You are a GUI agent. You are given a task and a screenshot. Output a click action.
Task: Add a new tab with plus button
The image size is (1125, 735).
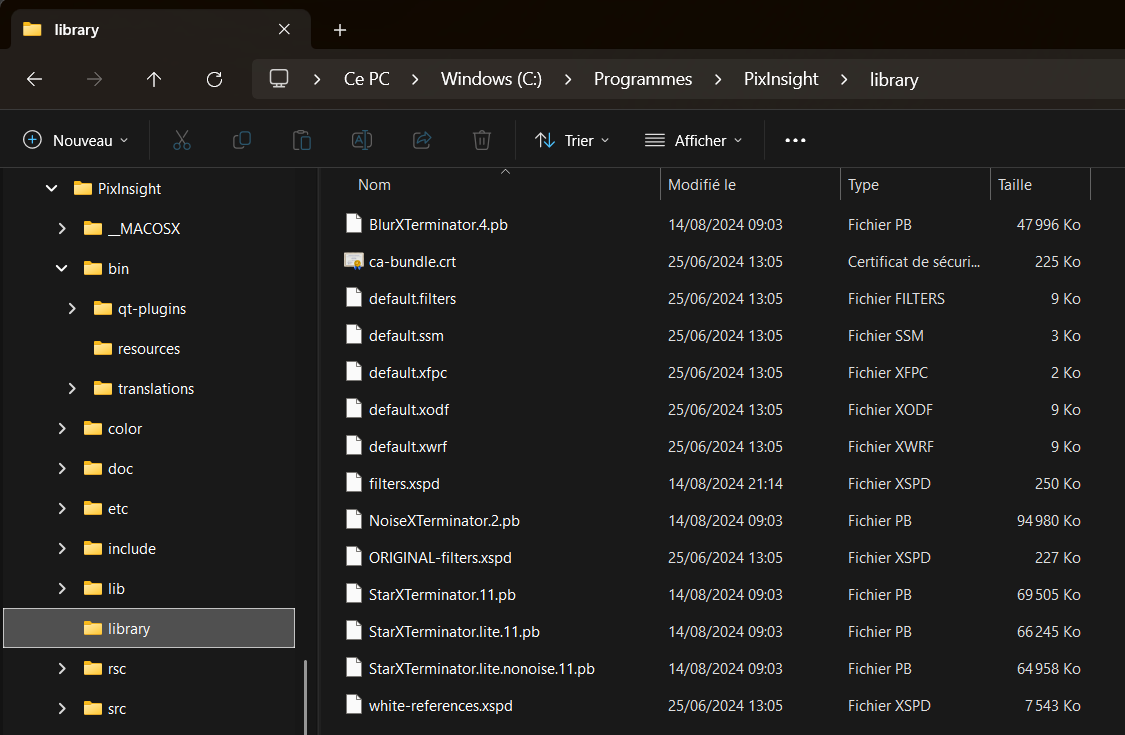coord(340,30)
